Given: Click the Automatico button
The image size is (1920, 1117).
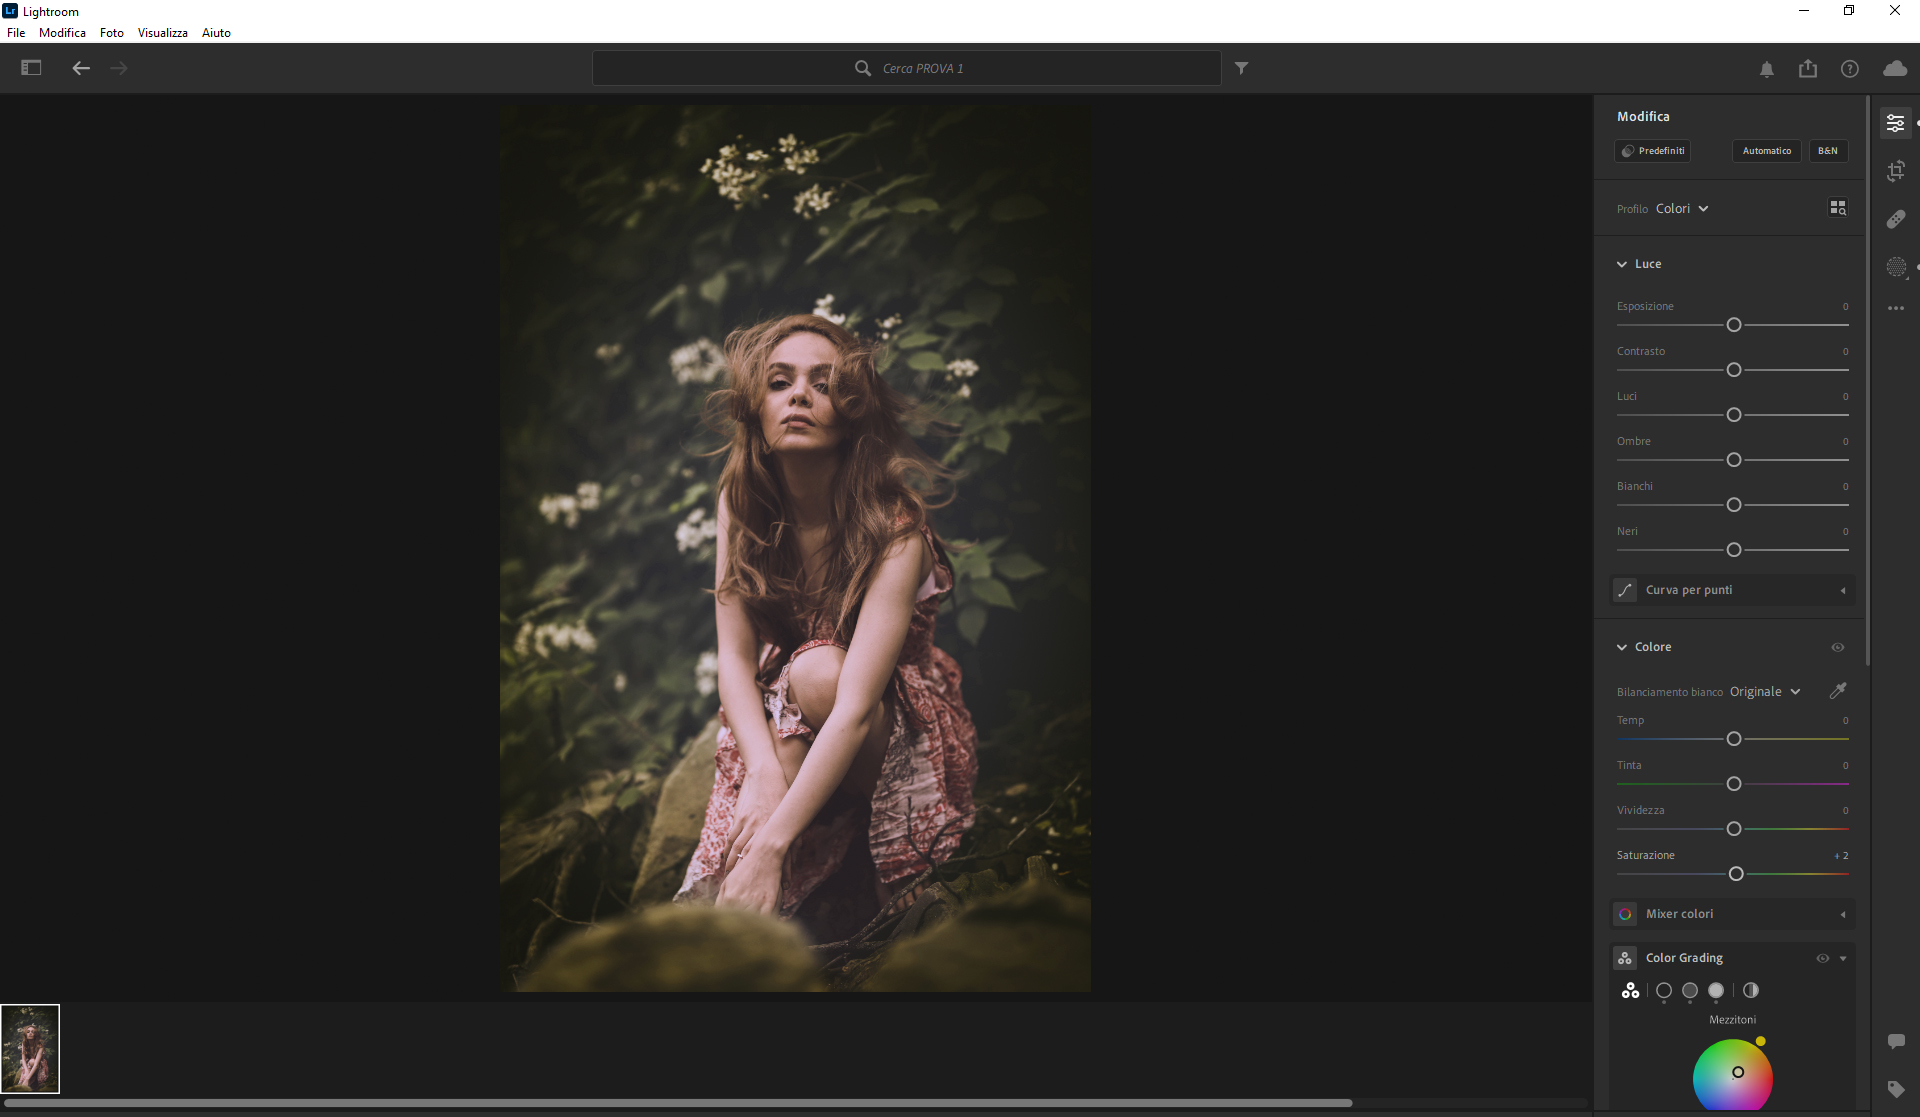Looking at the screenshot, I should click(1766, 151).
